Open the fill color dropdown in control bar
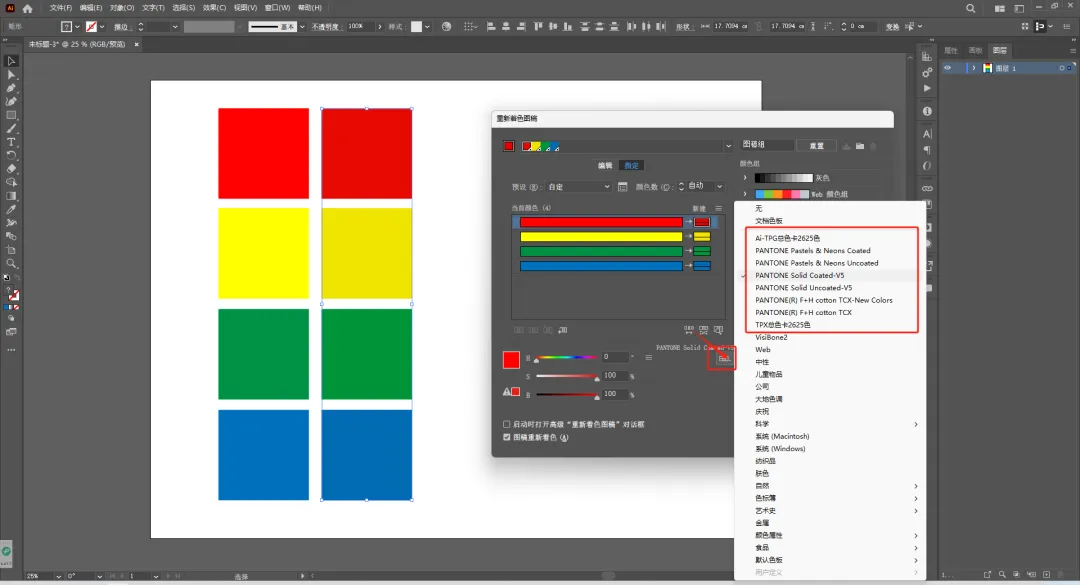The height and width of the screenshot is (585, 1080). click(76, 27)
